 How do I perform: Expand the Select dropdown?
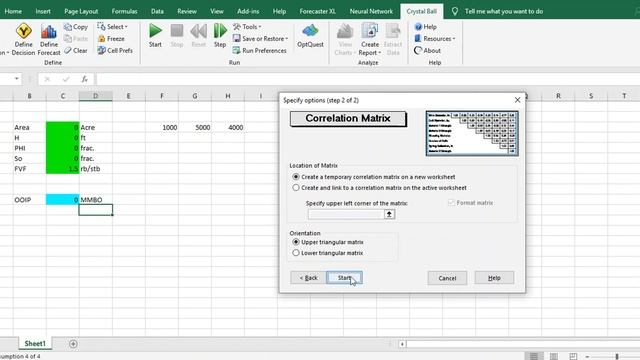point(112,27)
